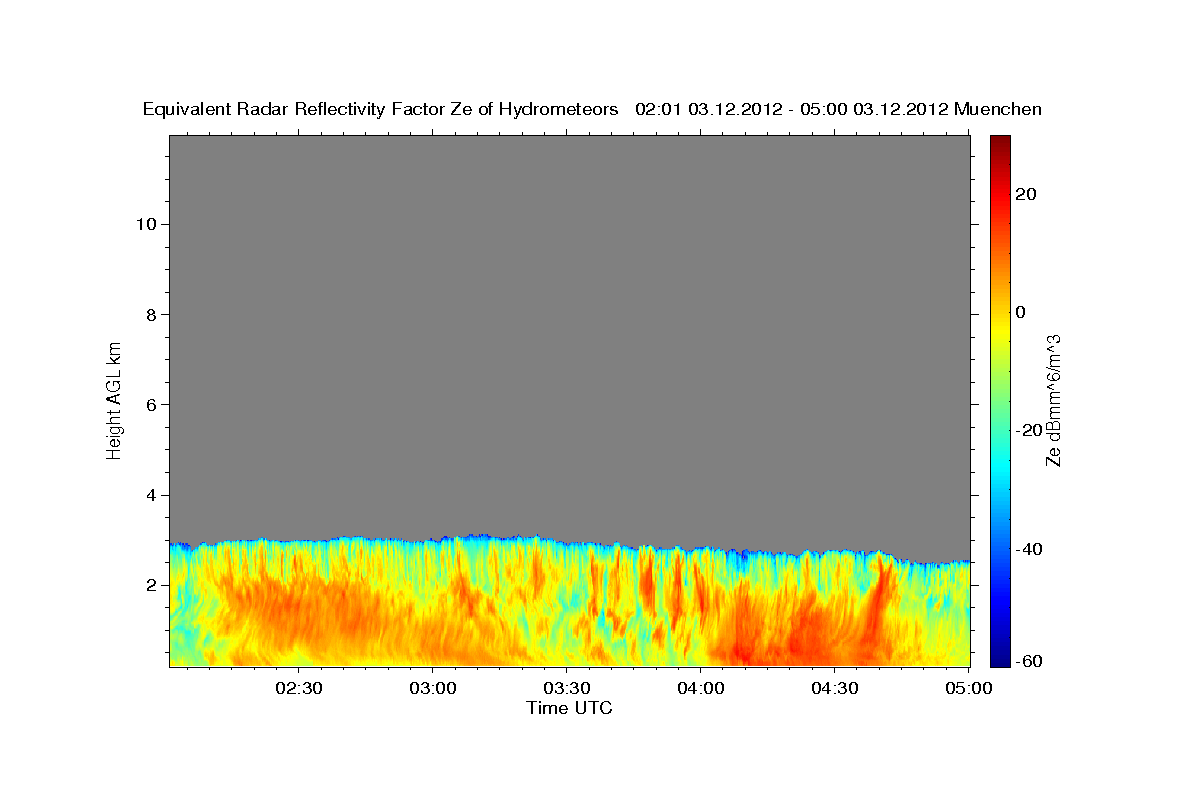This screenshot has height=800, width=1200.
Task: Click the colorbar value label '-40'
Action: click(1028, 549)
